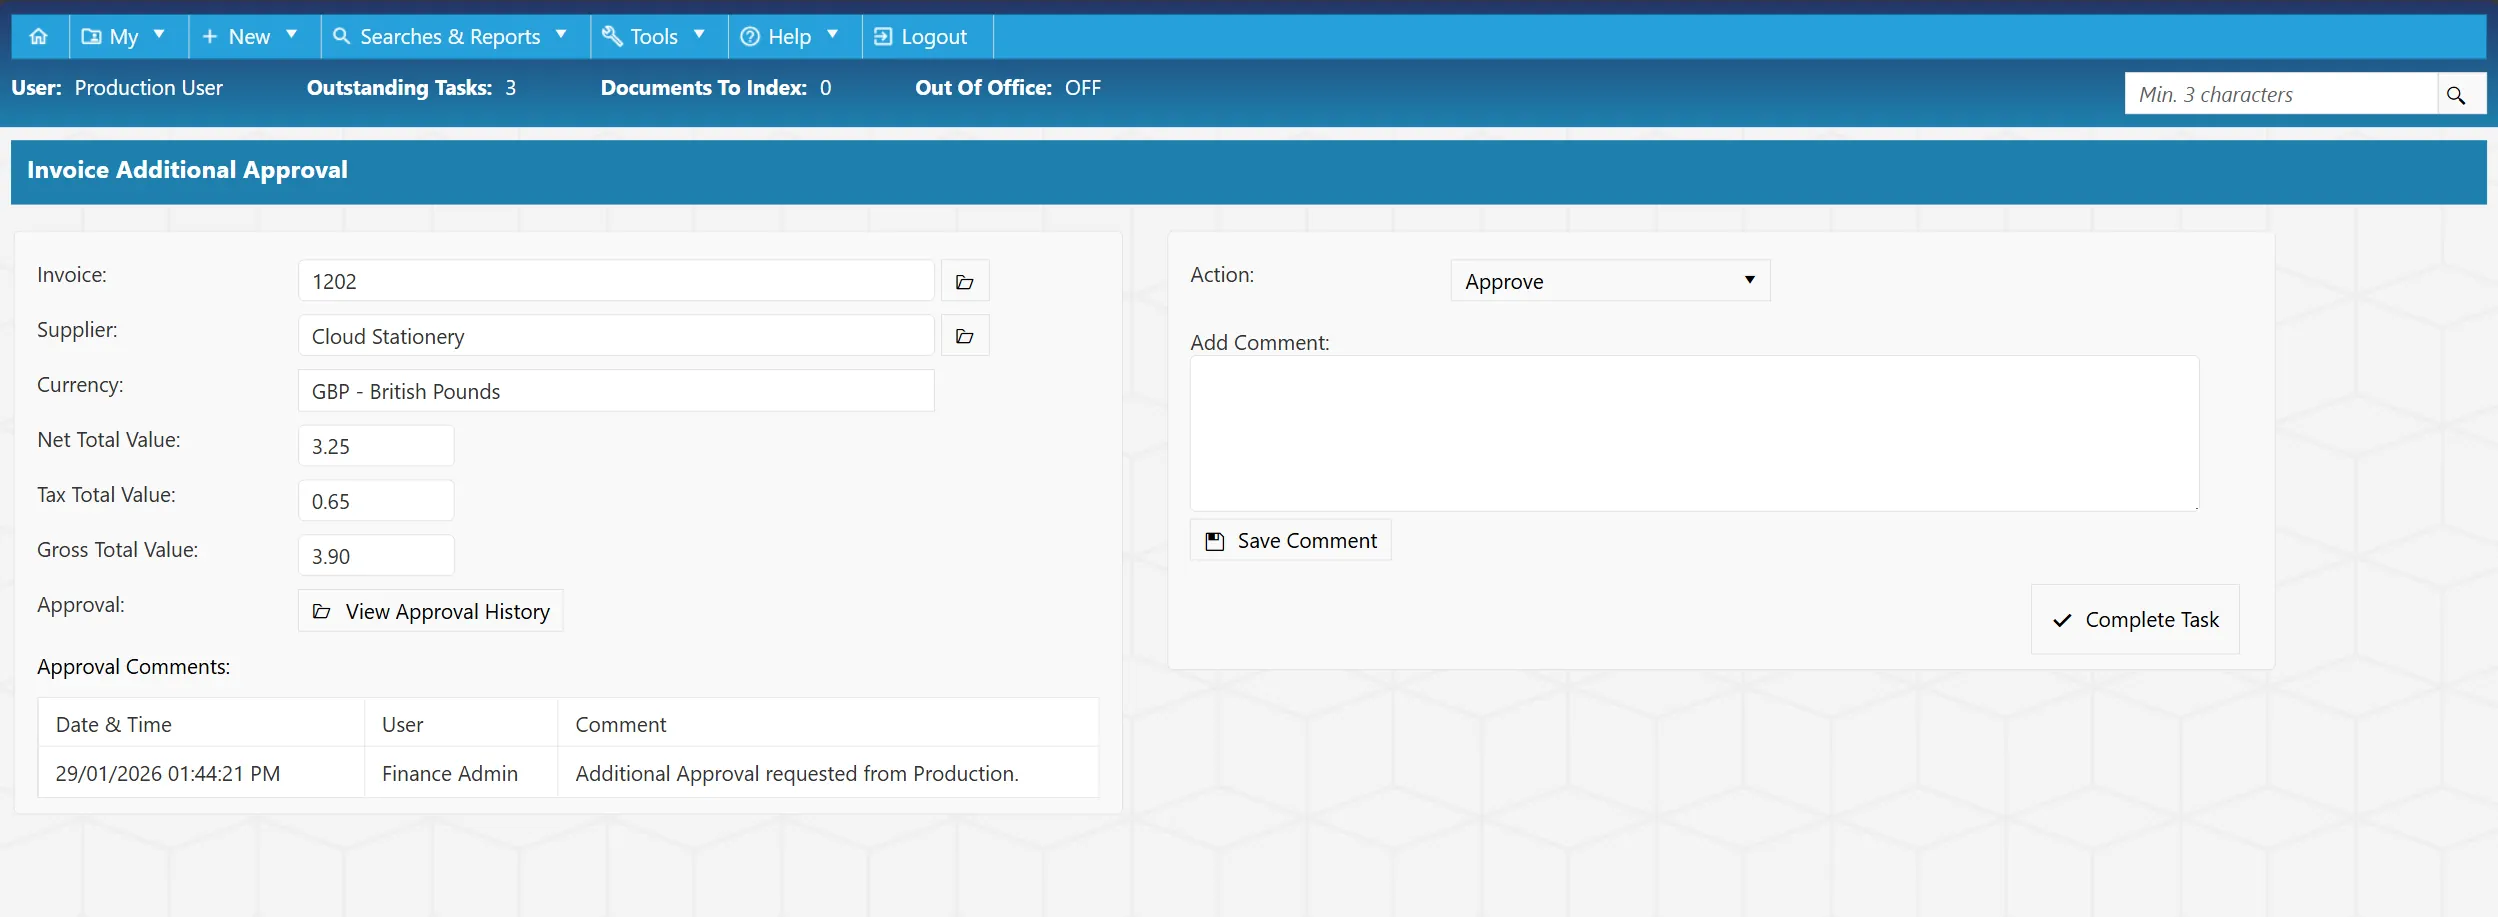This screenshot has height=917, width=2498.
Task: Click the Tax Total Value field
Action: coord(376,501)
